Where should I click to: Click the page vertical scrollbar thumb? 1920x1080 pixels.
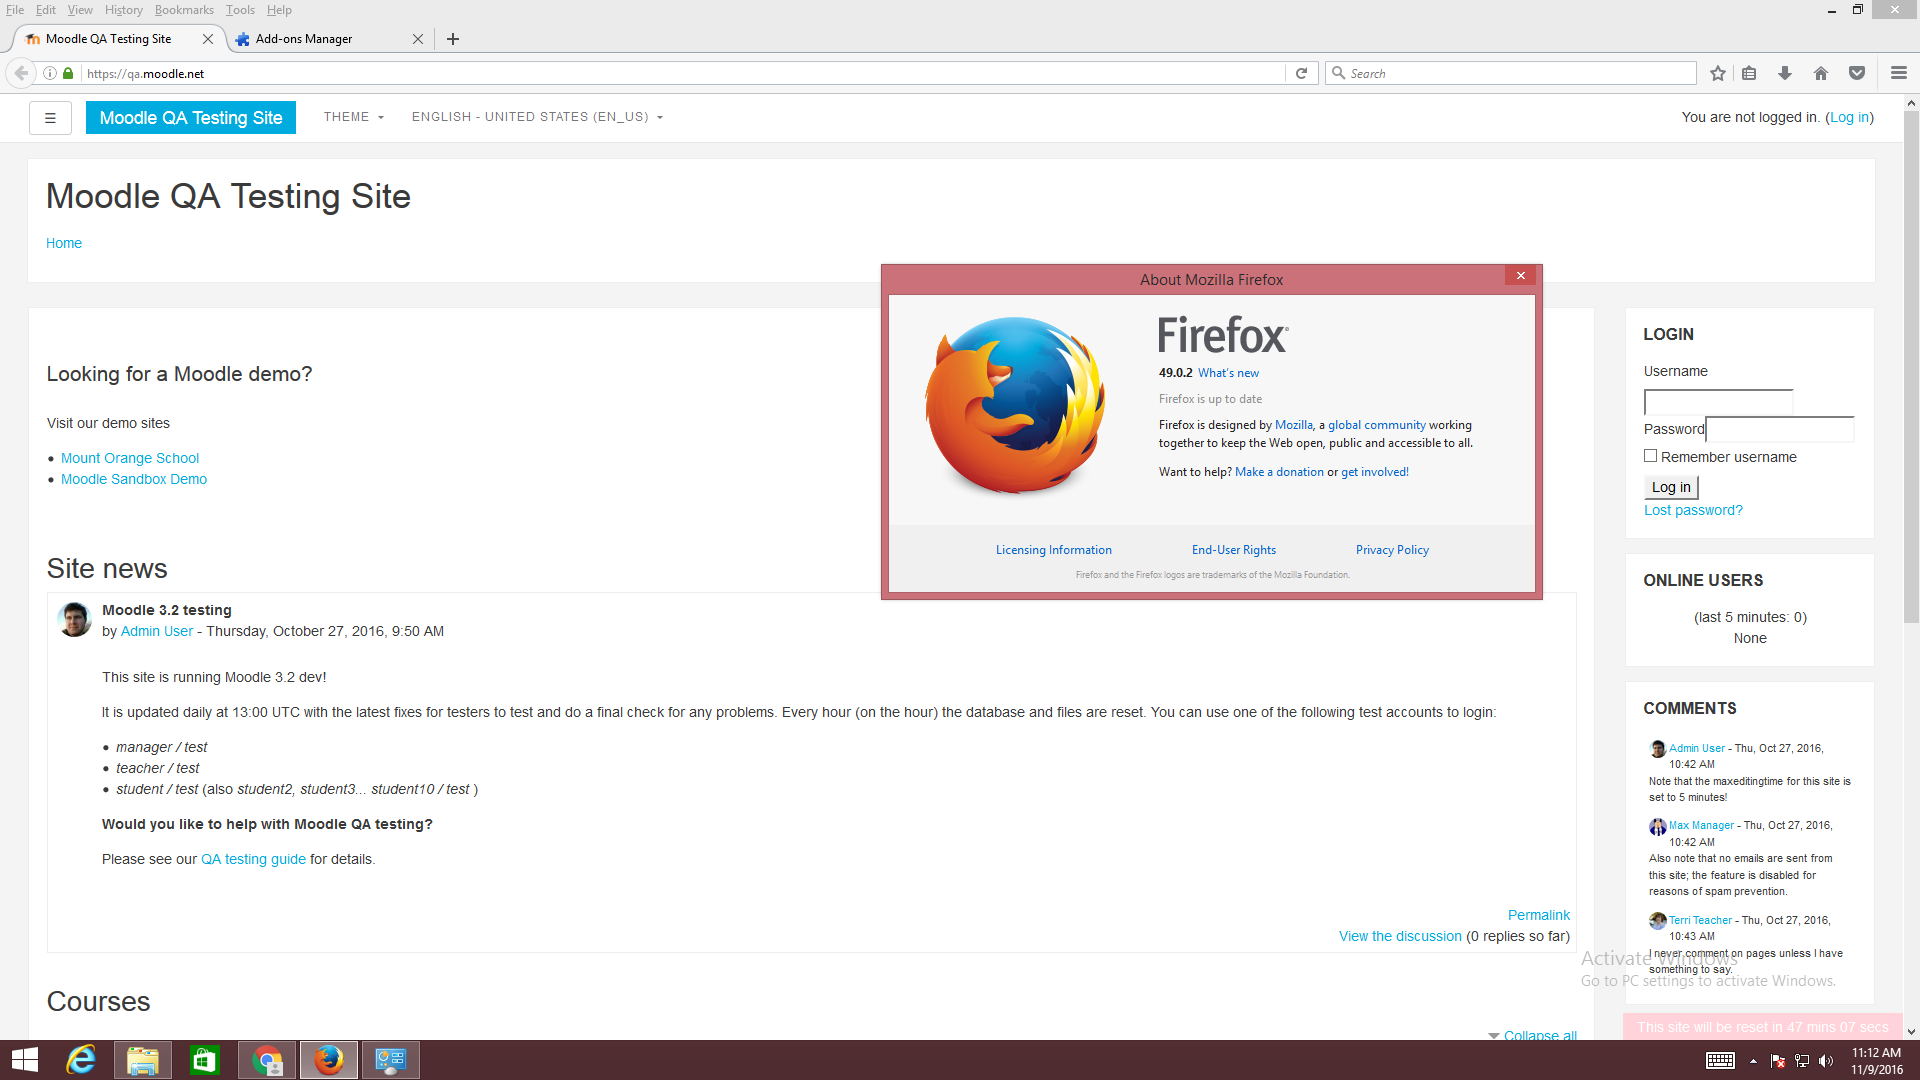tap(1911, 367)
